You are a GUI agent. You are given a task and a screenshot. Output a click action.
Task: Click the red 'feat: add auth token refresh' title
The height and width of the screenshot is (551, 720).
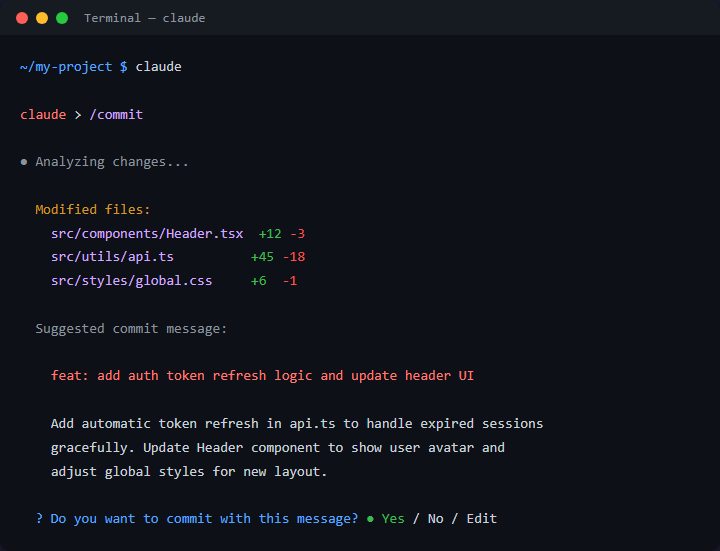(x=262, y=376)
